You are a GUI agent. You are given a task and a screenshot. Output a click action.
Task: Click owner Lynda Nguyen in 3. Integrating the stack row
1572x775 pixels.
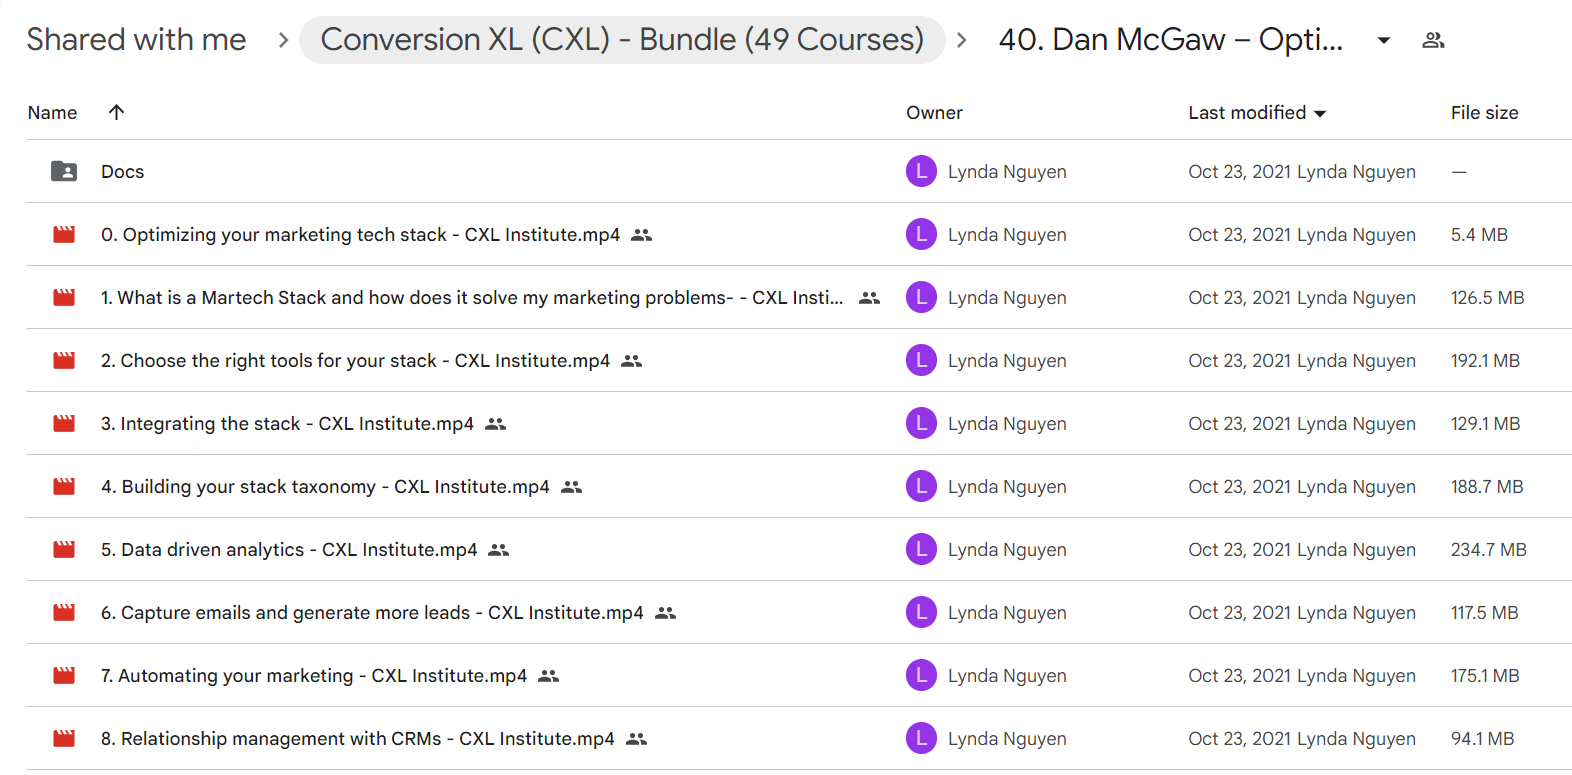click(x=1007, y=424)
